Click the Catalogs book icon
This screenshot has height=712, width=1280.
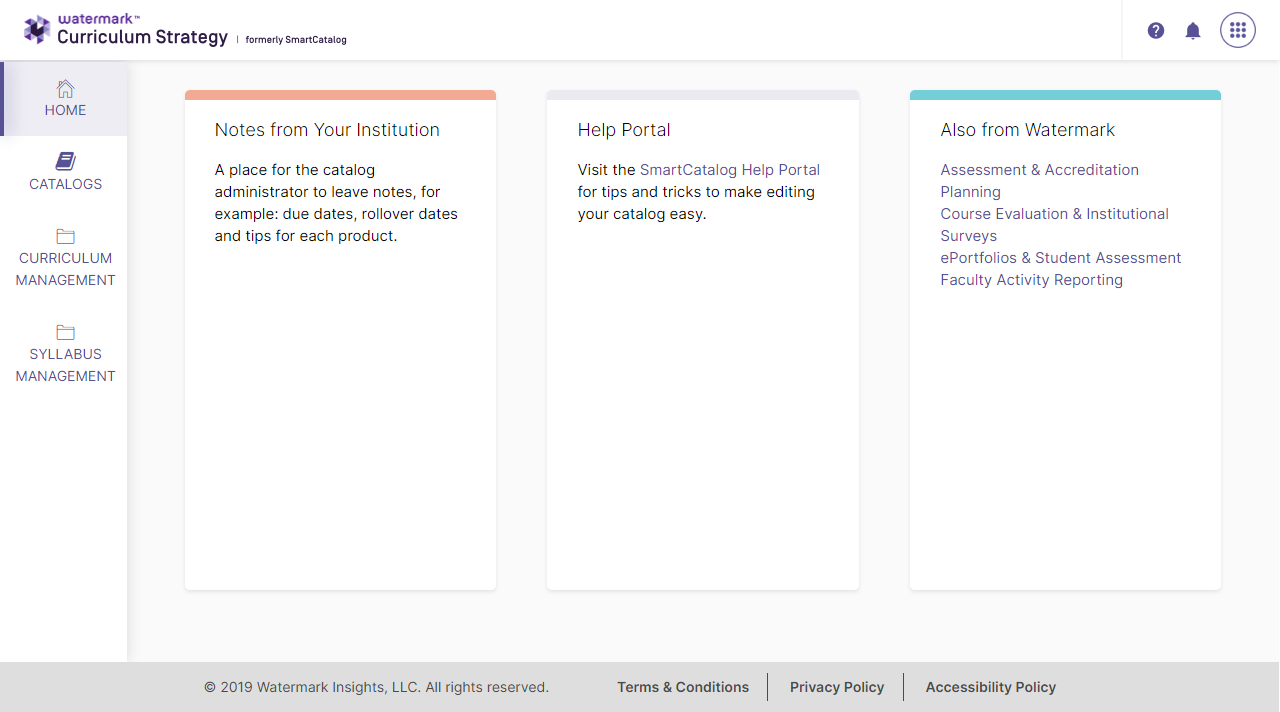[65, 161]
